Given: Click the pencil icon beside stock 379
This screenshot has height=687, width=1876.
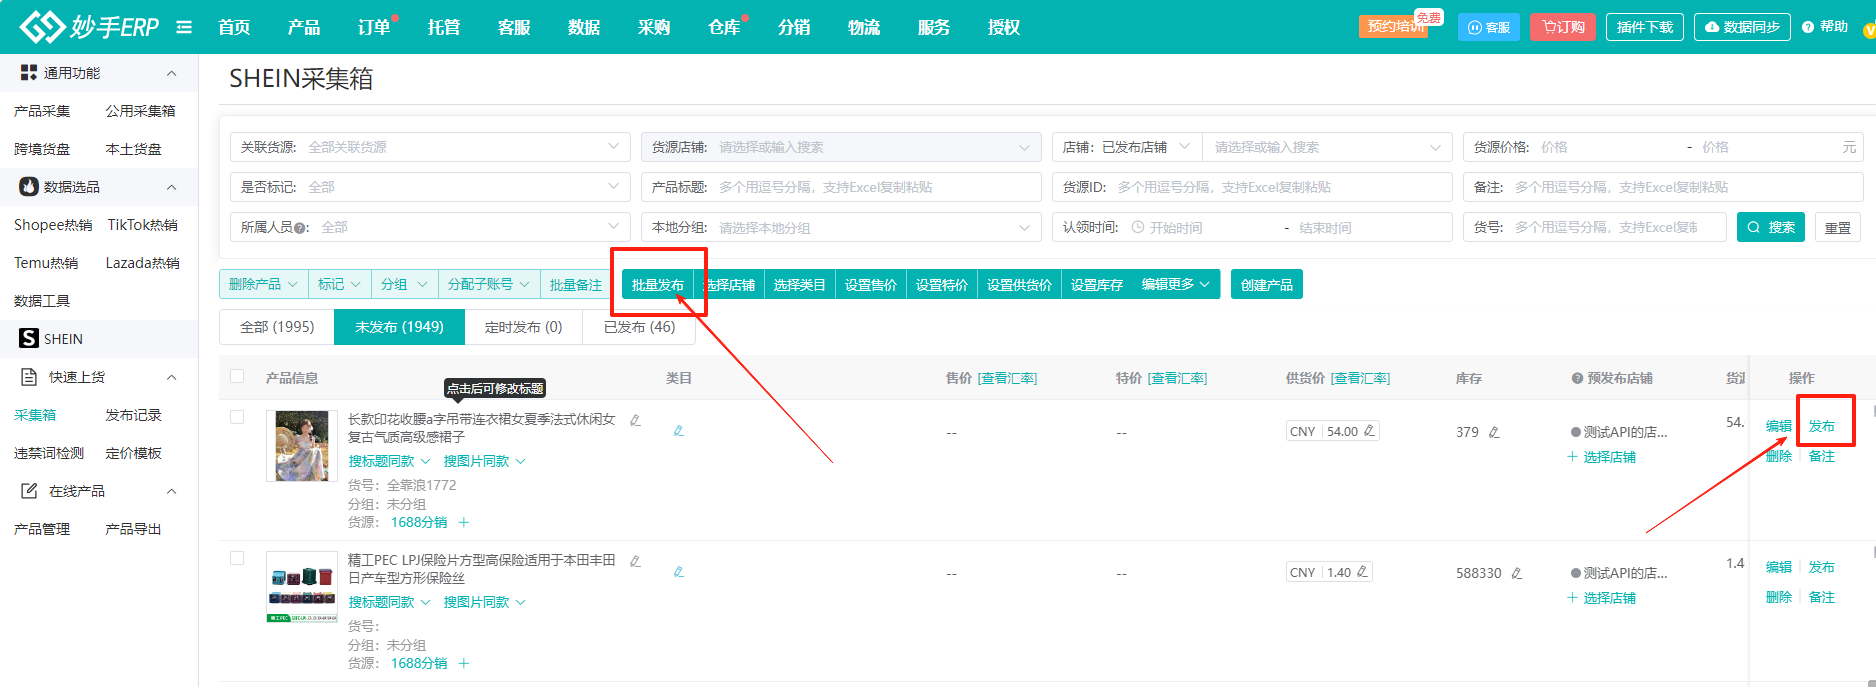Looking at the screenshot, I should click(1494, 432).
